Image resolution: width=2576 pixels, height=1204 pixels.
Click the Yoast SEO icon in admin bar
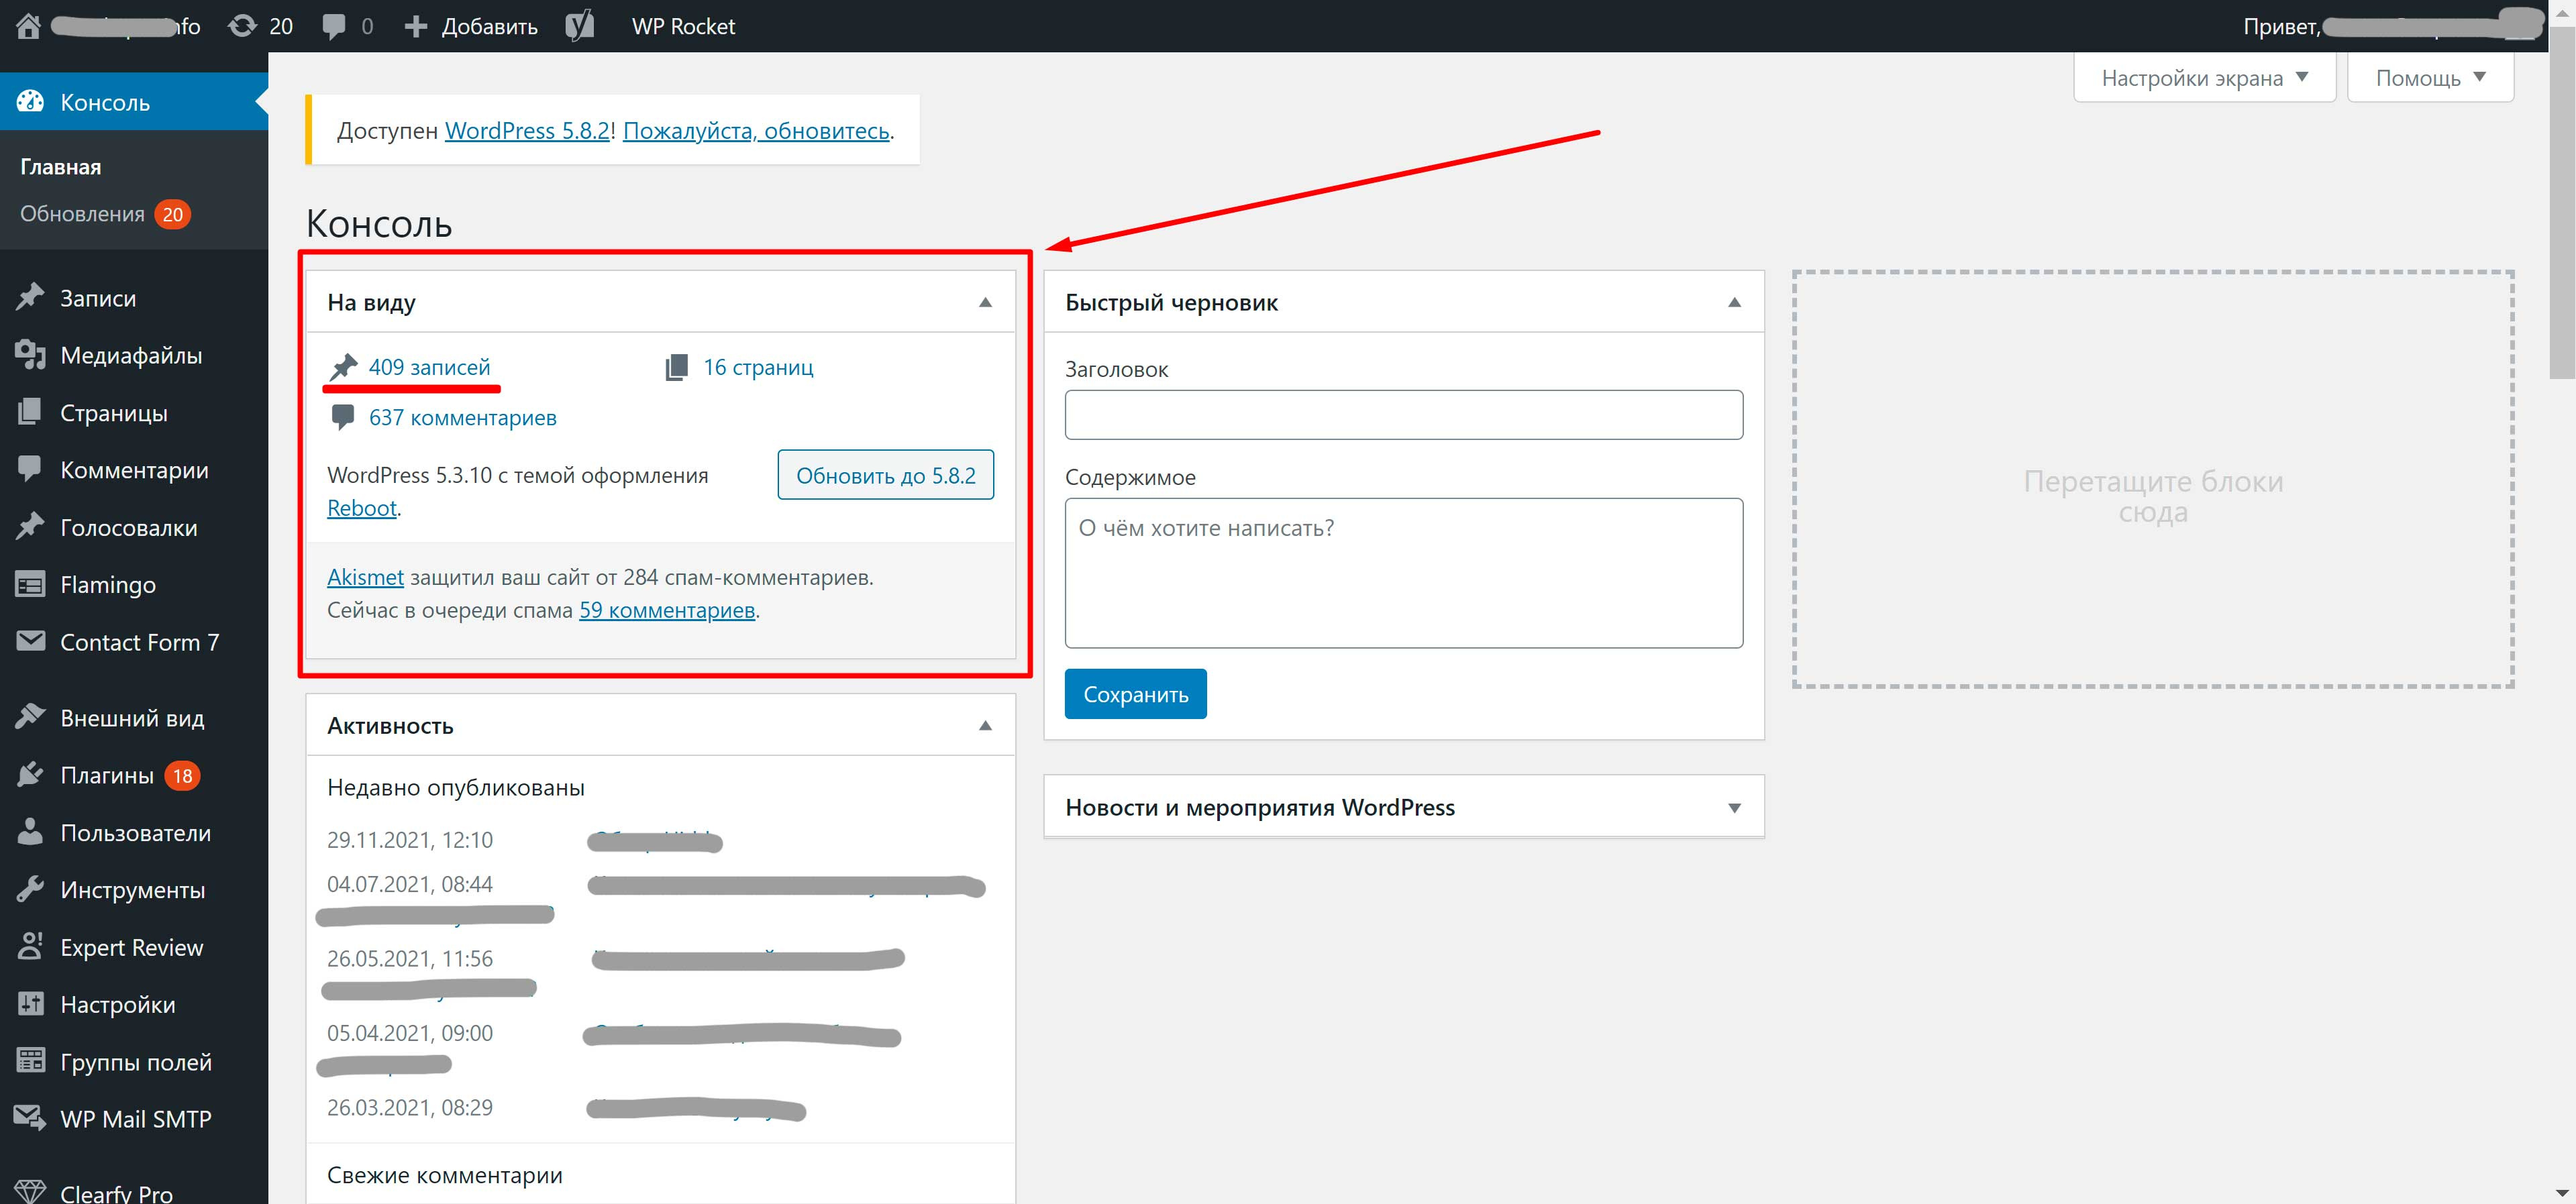pyautogui.click(x=580, y=26)
